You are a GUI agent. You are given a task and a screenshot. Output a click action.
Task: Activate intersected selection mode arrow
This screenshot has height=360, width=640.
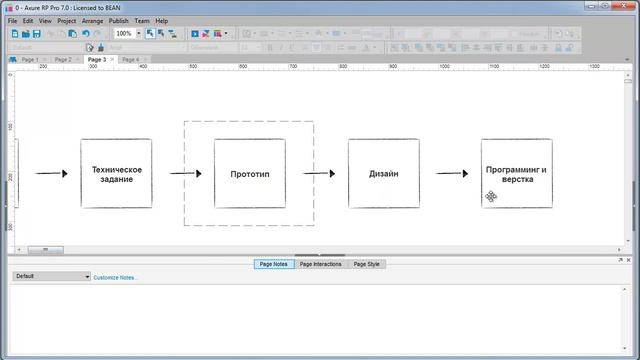tap(150, 34)
